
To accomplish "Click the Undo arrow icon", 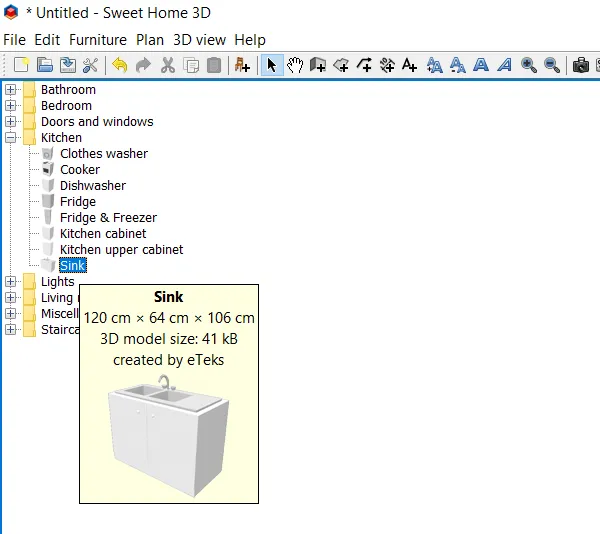I will coord(120,65).
